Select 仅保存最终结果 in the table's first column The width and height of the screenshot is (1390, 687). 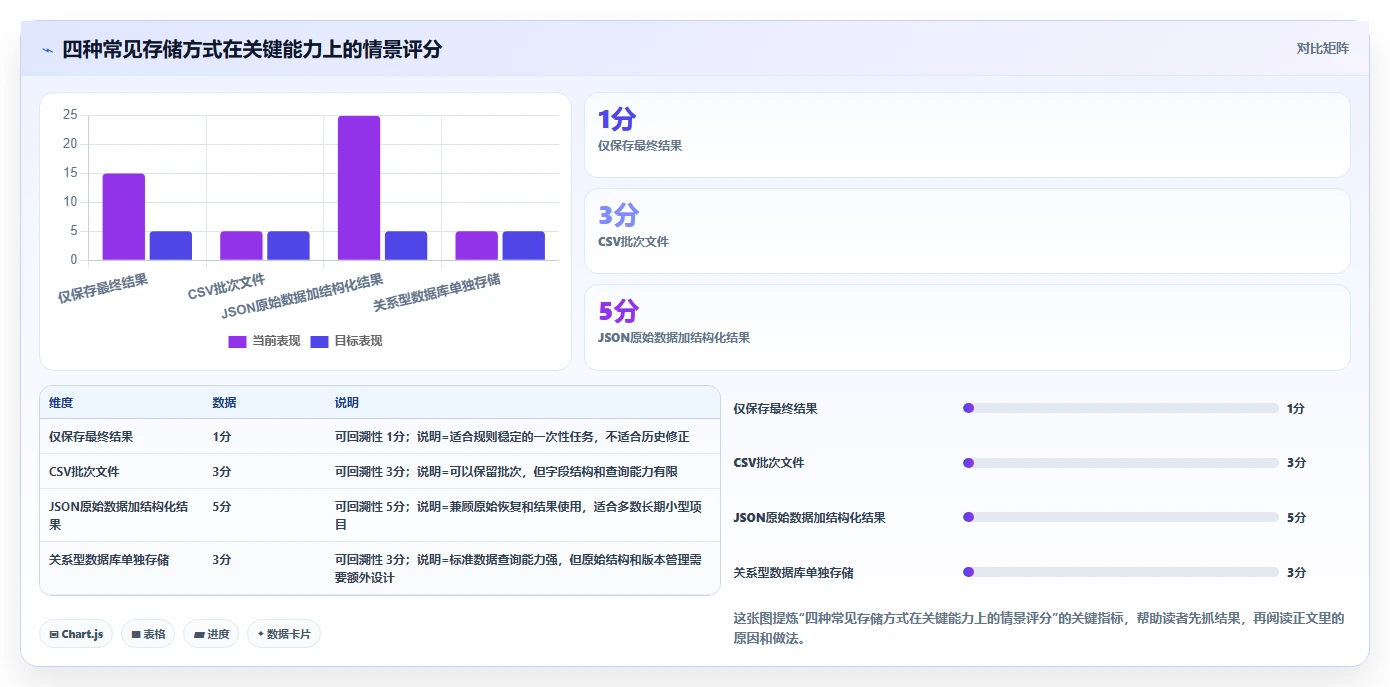coord(91,437)
